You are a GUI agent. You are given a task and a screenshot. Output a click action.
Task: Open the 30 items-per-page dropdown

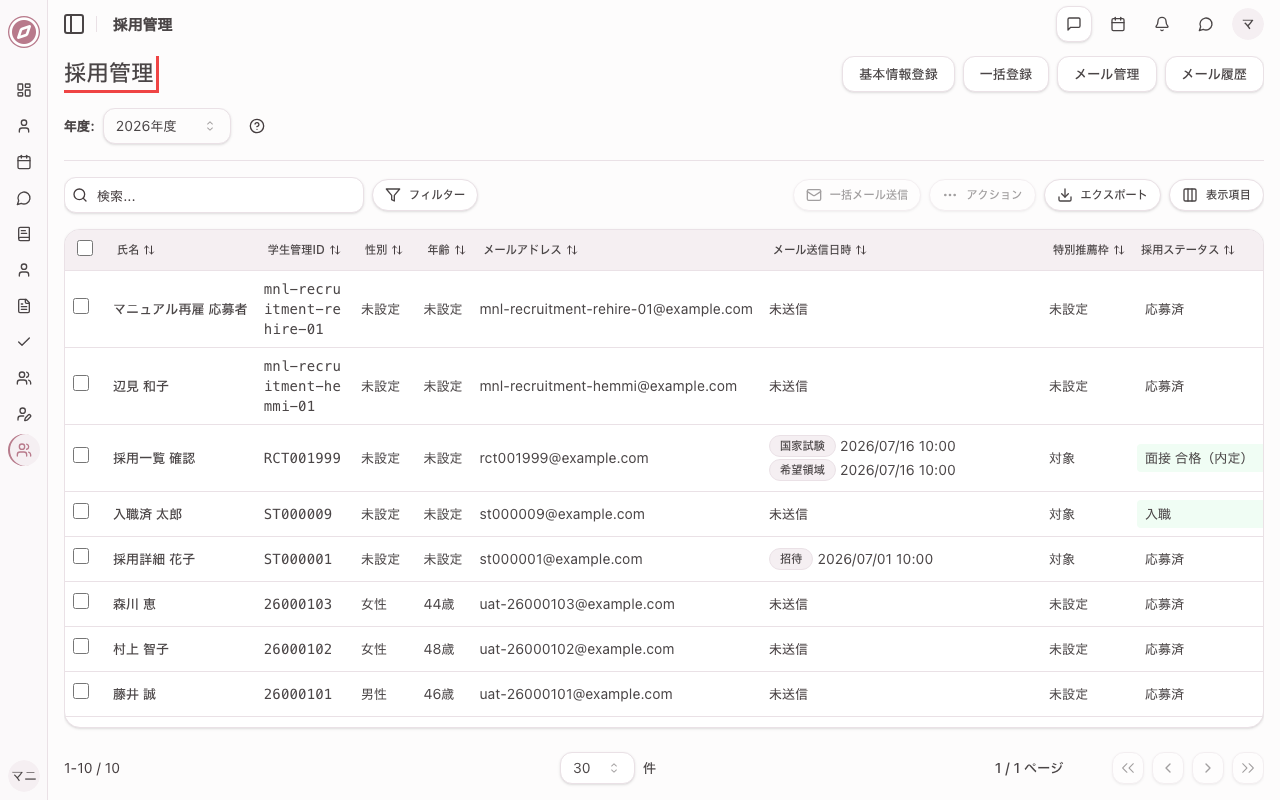coord(597,768)
